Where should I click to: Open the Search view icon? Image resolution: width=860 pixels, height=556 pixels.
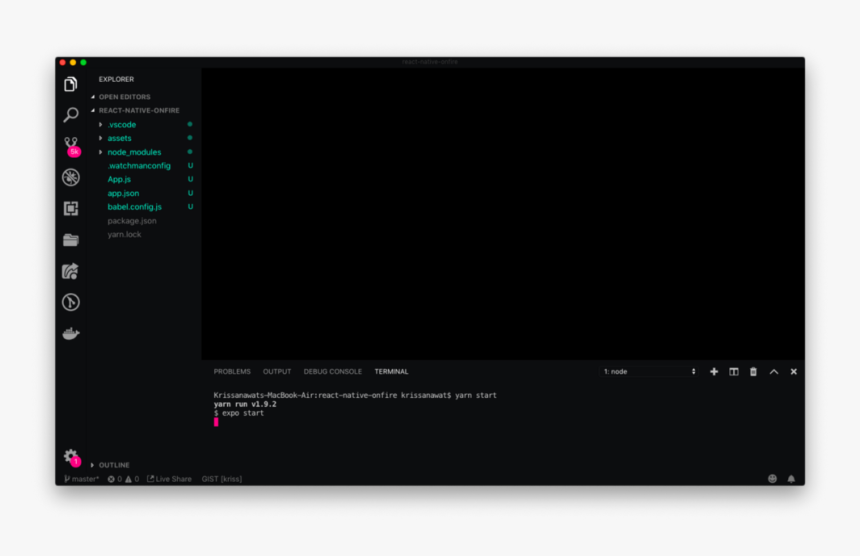[71, 115]
